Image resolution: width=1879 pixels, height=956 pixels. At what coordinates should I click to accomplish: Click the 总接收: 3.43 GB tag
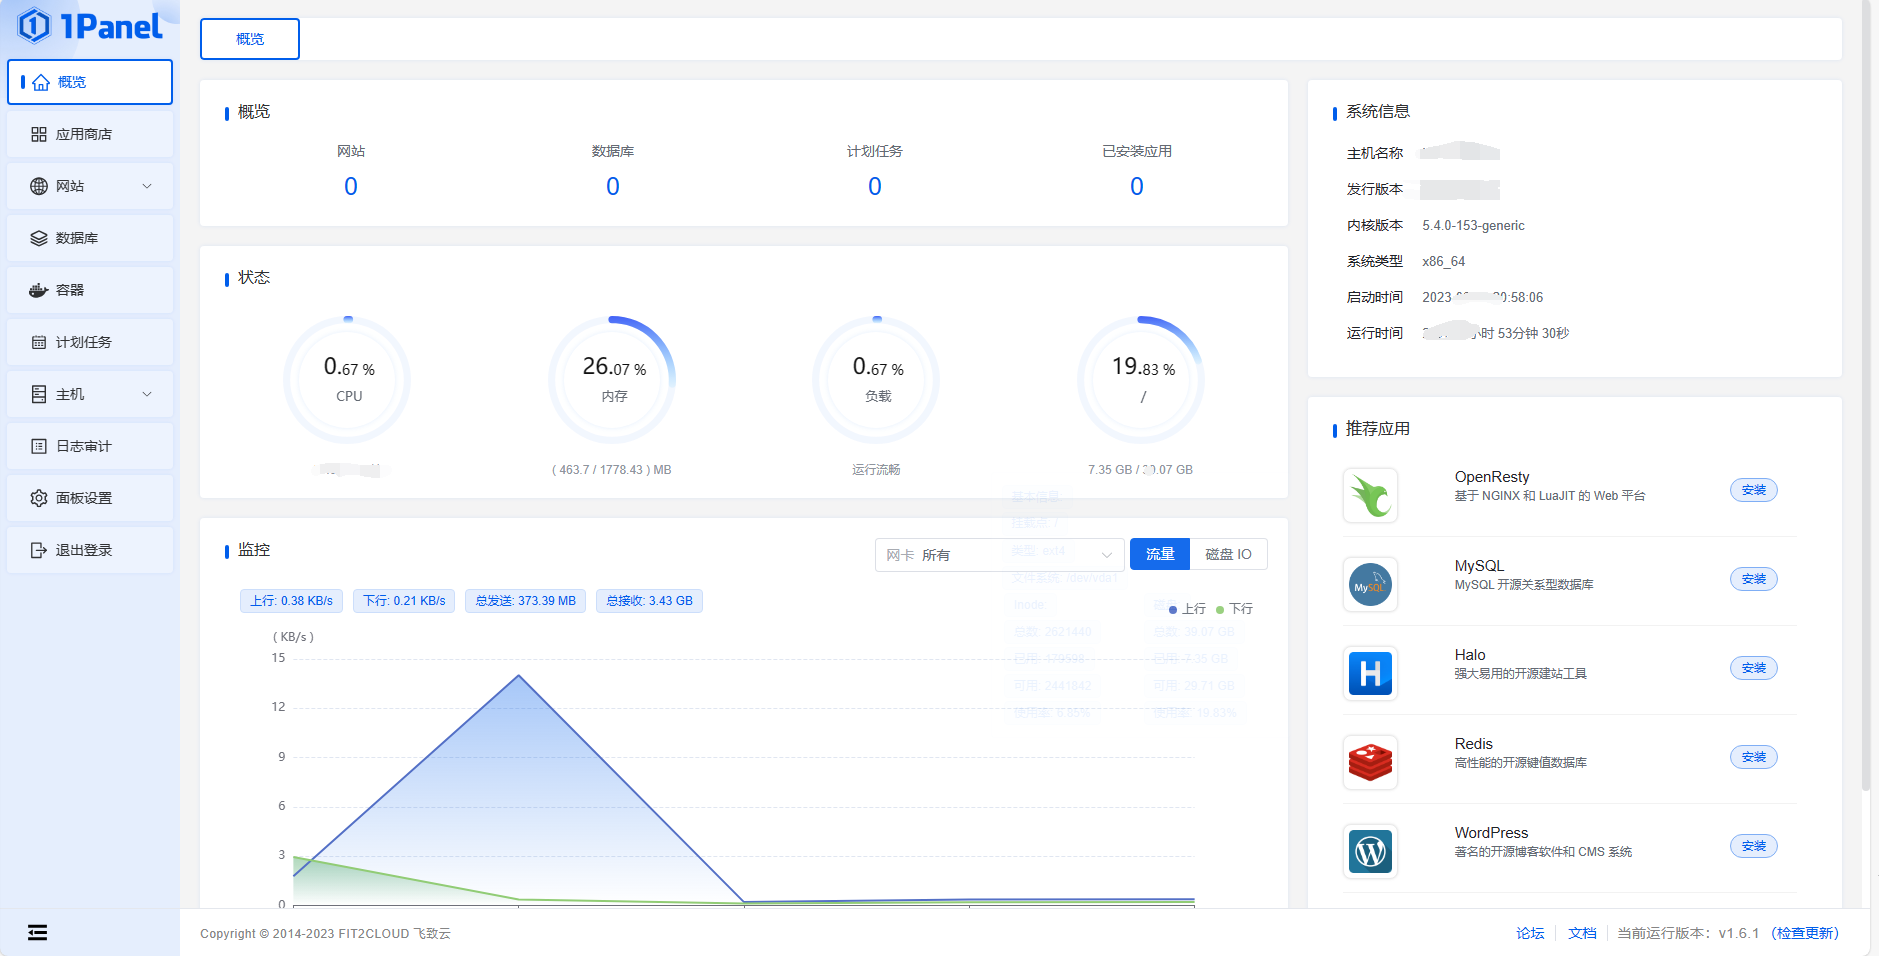click(x=649, y=601)
